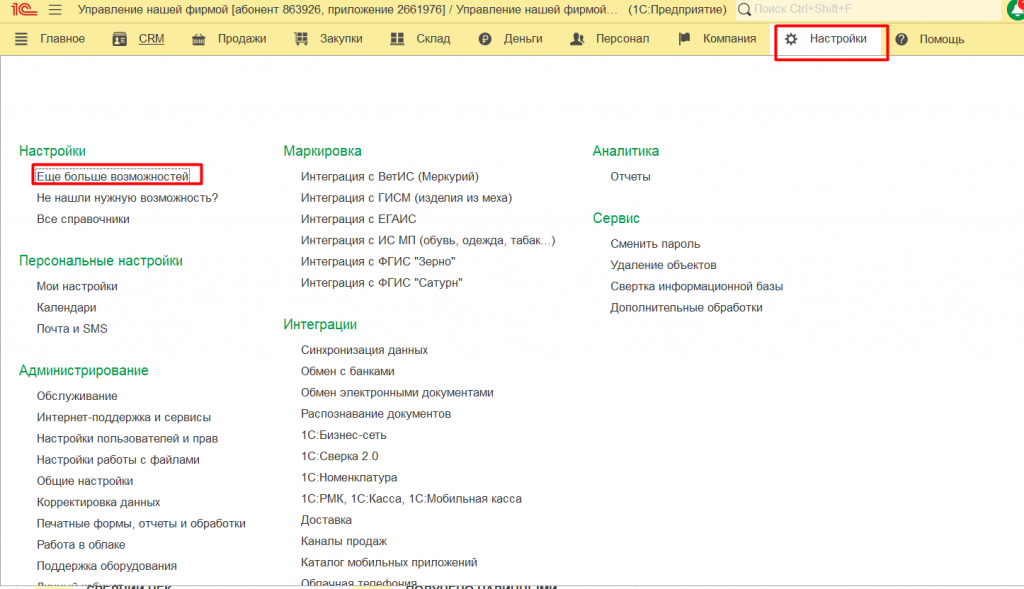Open the Главное section
Image resolution: width=1024 pixels, height=589 pixels.
[x=63, y=39]
